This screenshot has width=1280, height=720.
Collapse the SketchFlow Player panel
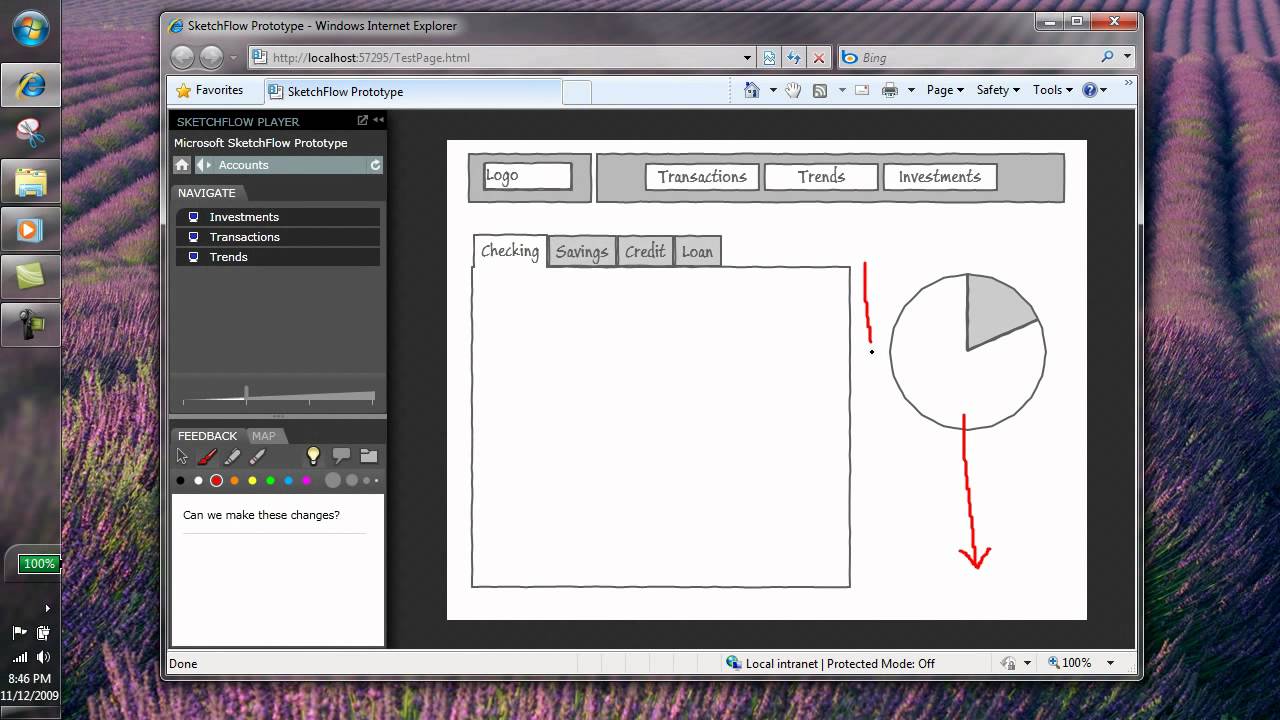[379, 120]
